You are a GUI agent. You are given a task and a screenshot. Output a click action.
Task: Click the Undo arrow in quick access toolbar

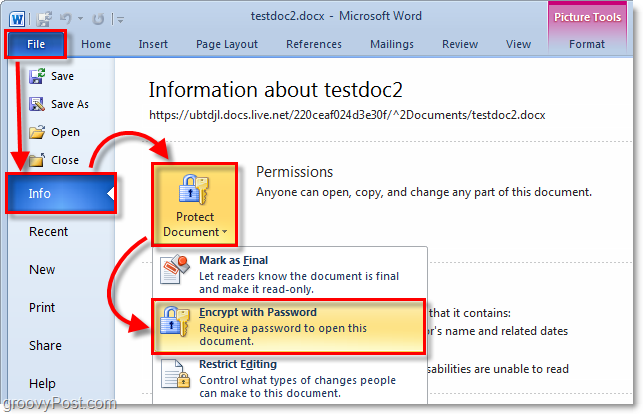(x=65, y=18)
